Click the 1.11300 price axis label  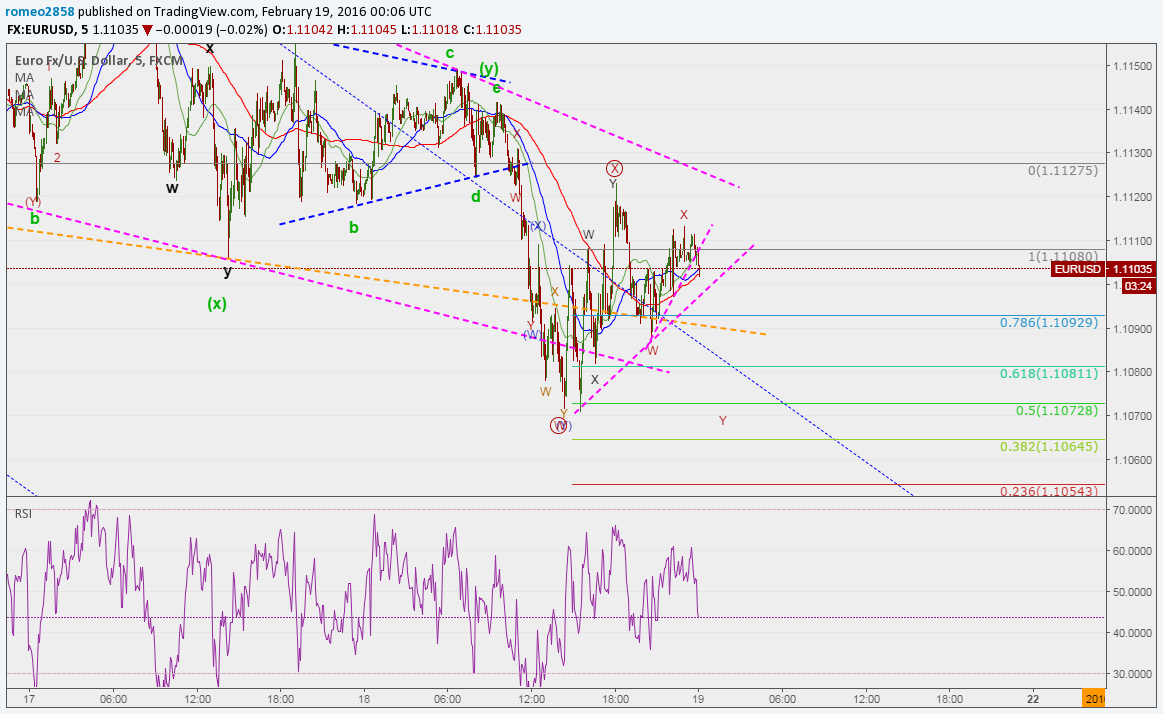tap(1132, 153)
